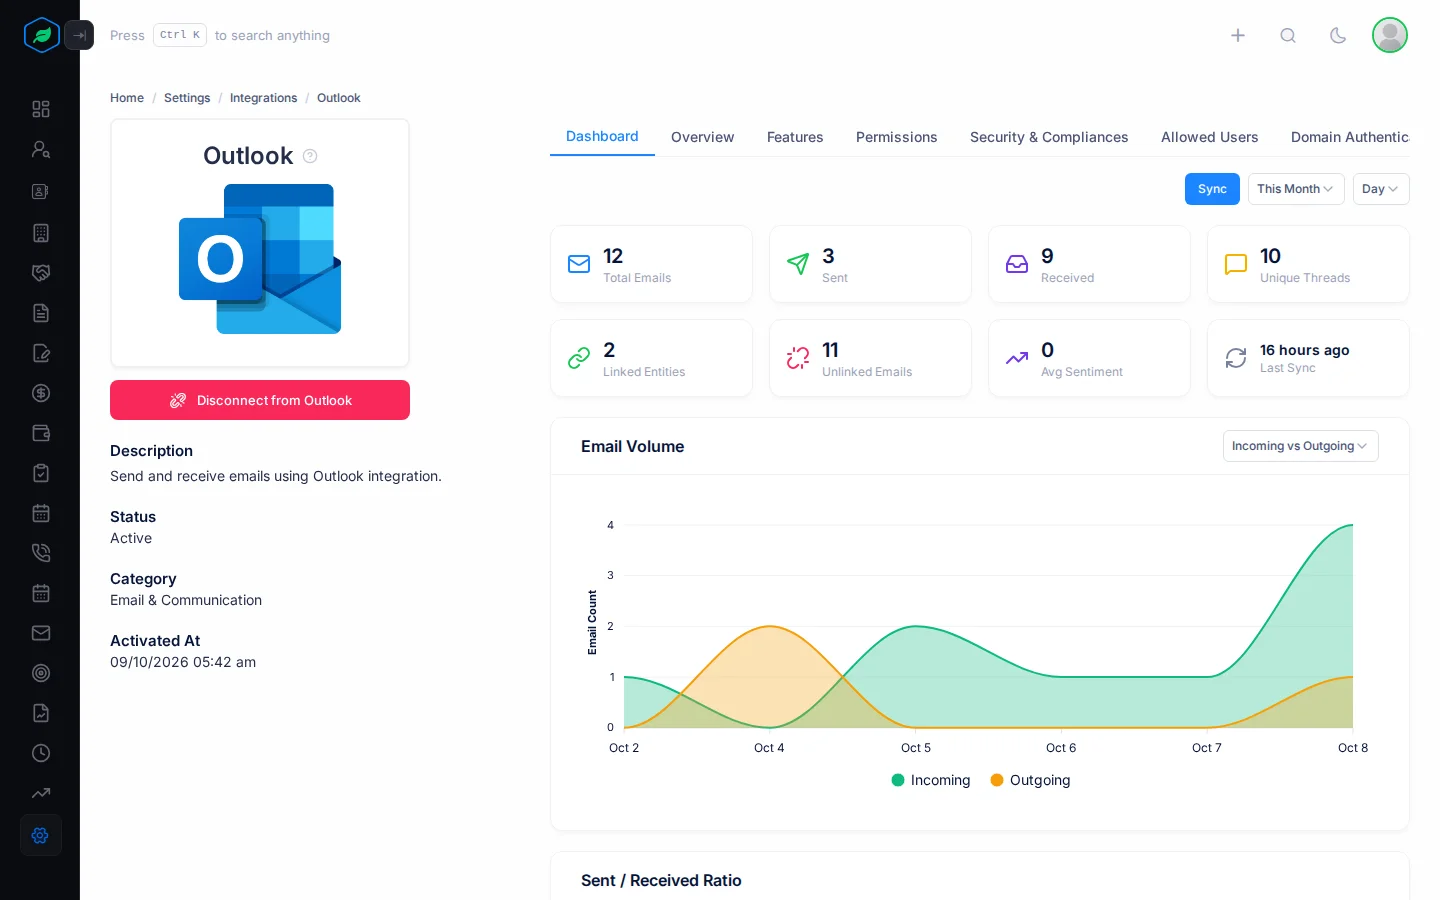Switch to the Overview tab
The height and width of the screenshot is (900, 1440).
tap(702, 137)
